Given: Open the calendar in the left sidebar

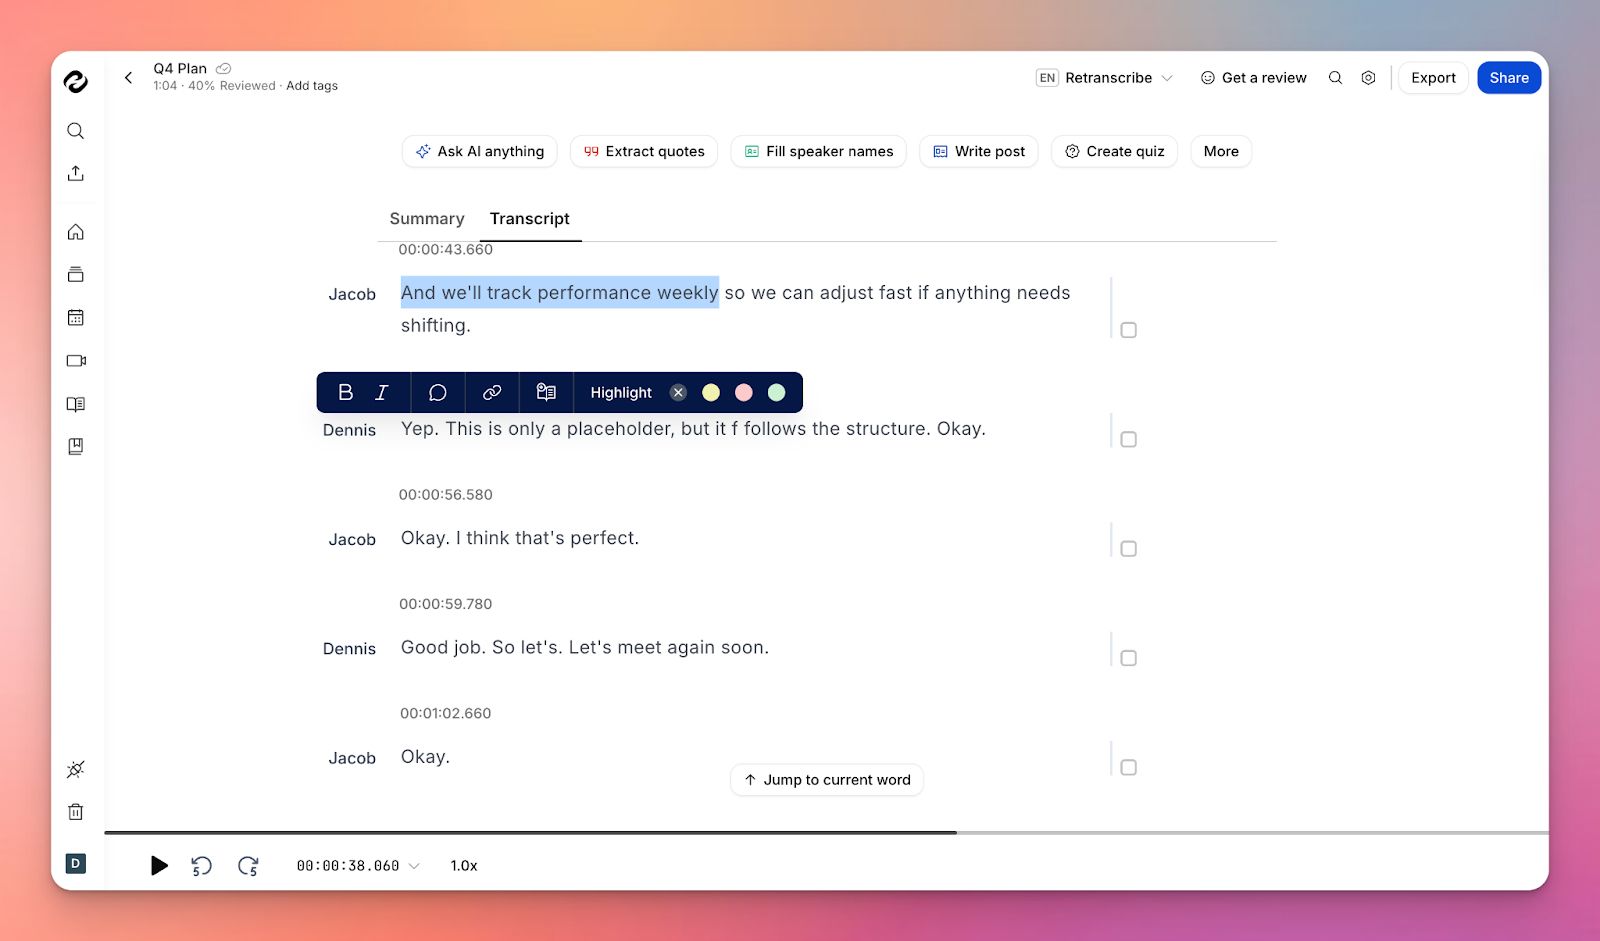Looking at the screenshot, I should [75, 317].
